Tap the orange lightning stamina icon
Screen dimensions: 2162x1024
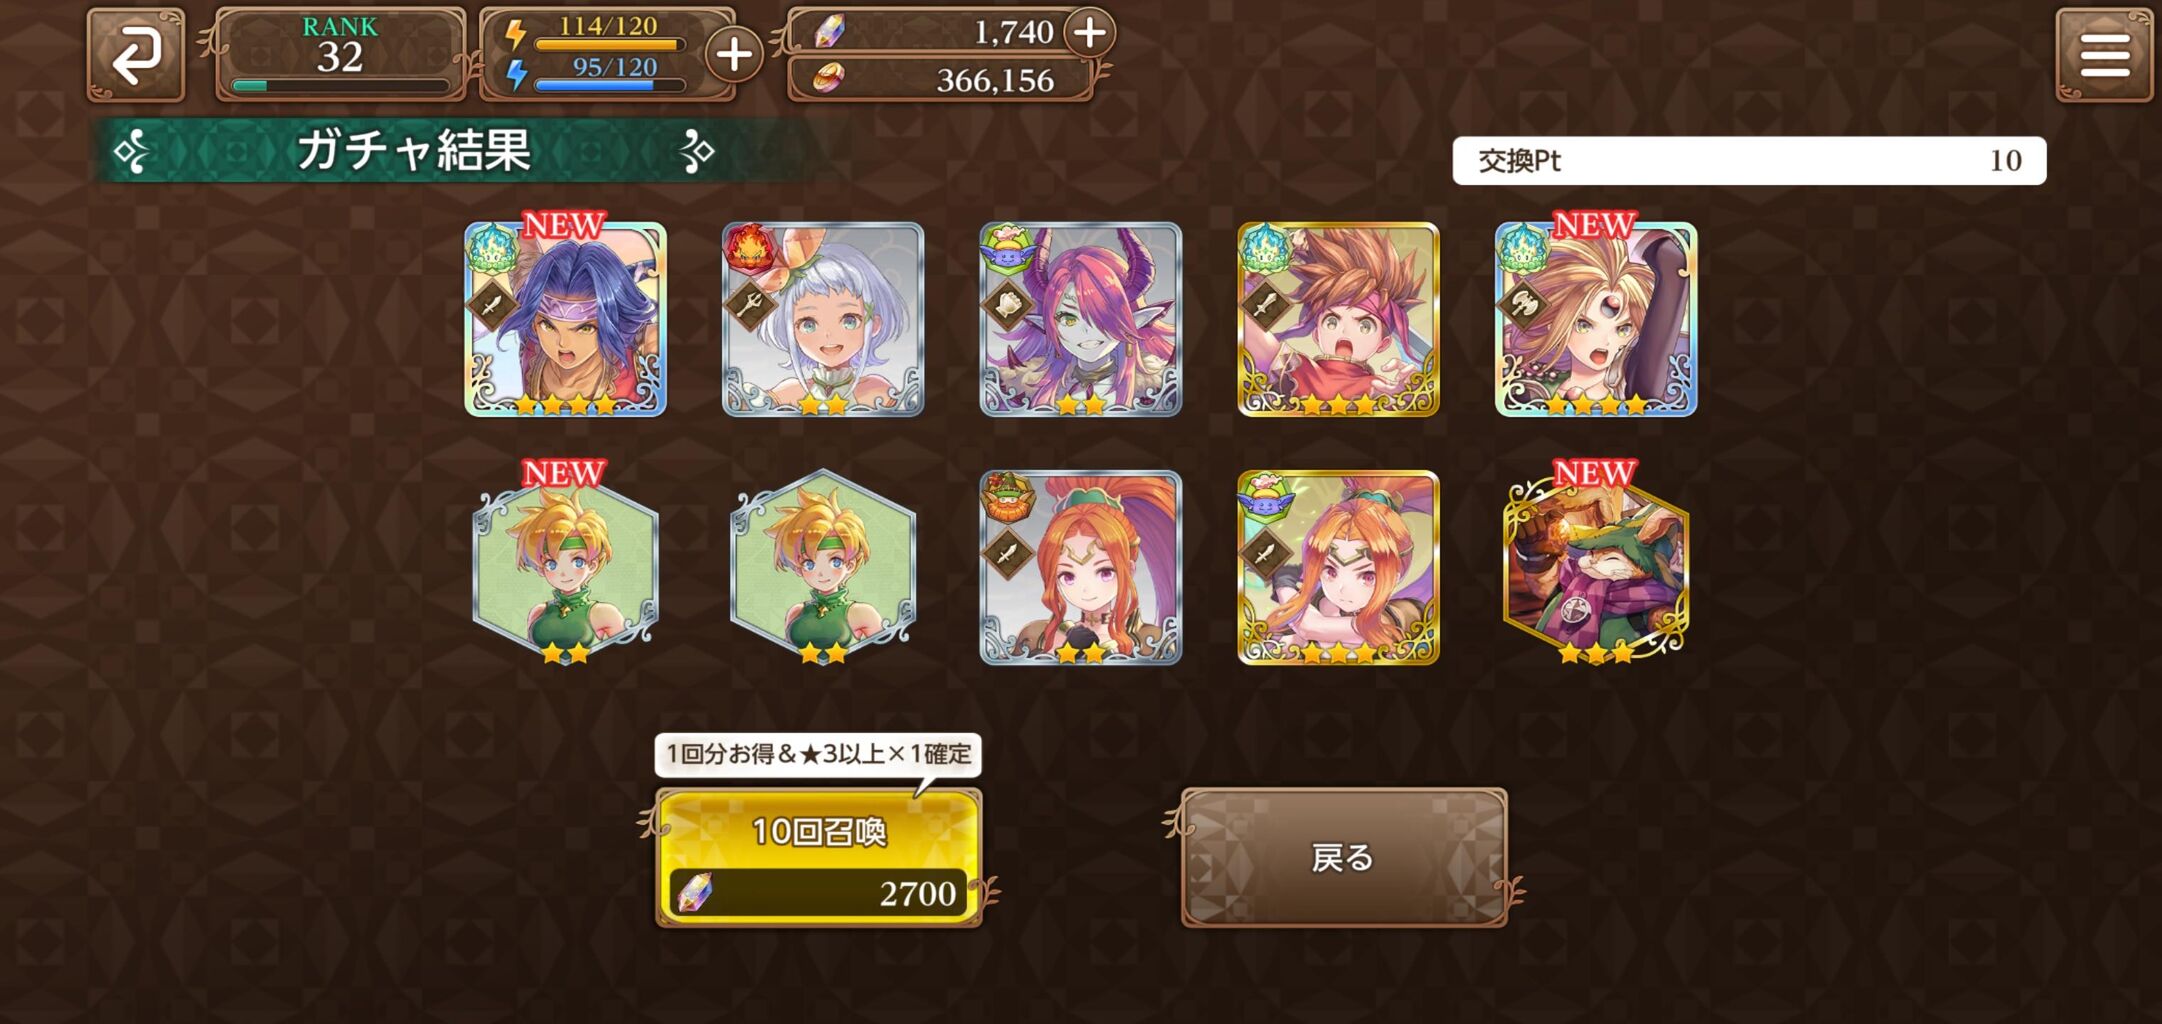[x=516, y=34]
